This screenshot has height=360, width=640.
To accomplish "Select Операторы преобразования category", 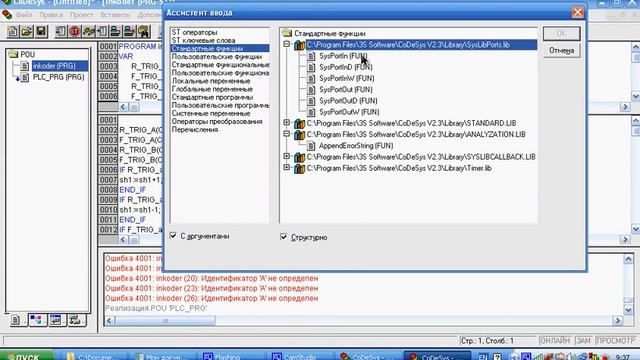I will (217, 122).
